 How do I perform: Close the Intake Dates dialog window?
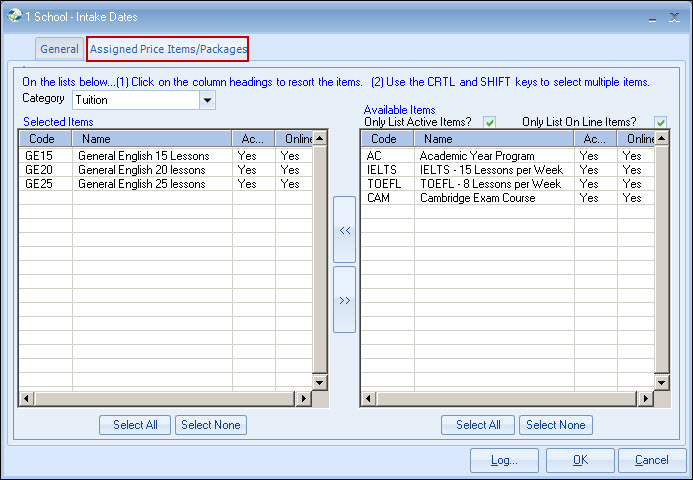click(x=673, y=17)
